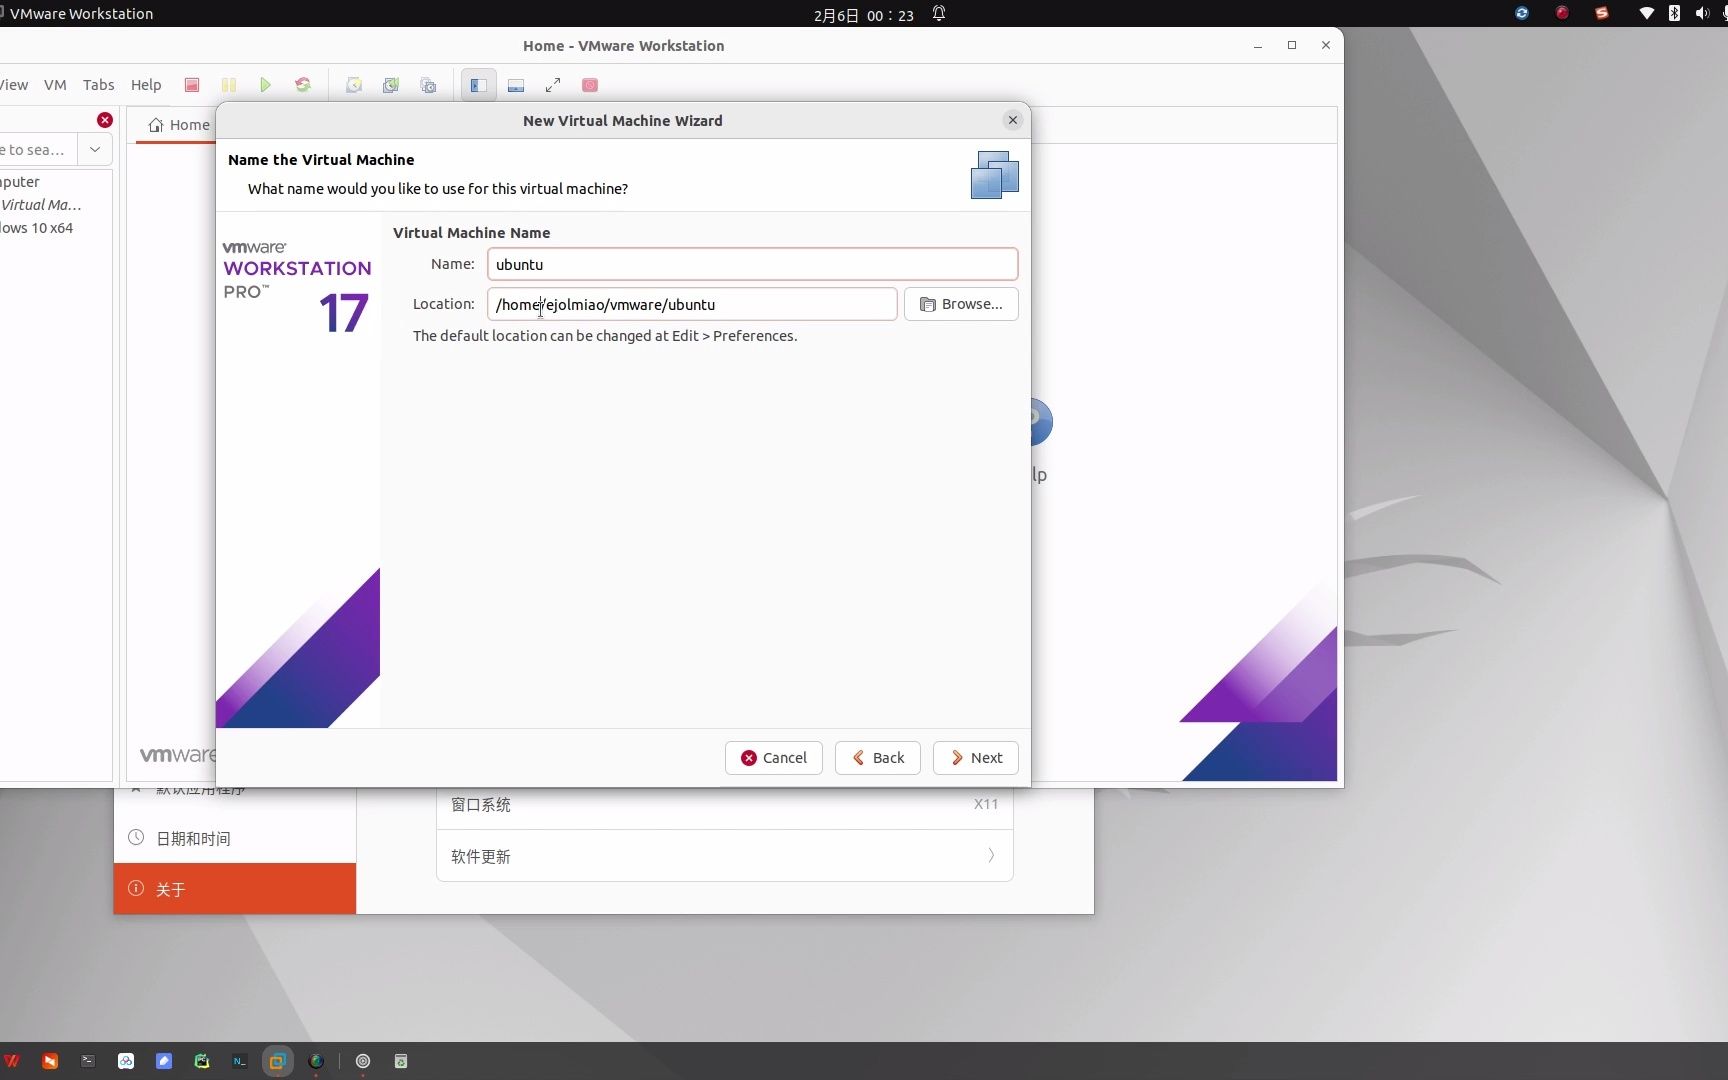Open the calendar from the top bar clock
1728x1080 pixels.
click(x=864, y=14)
